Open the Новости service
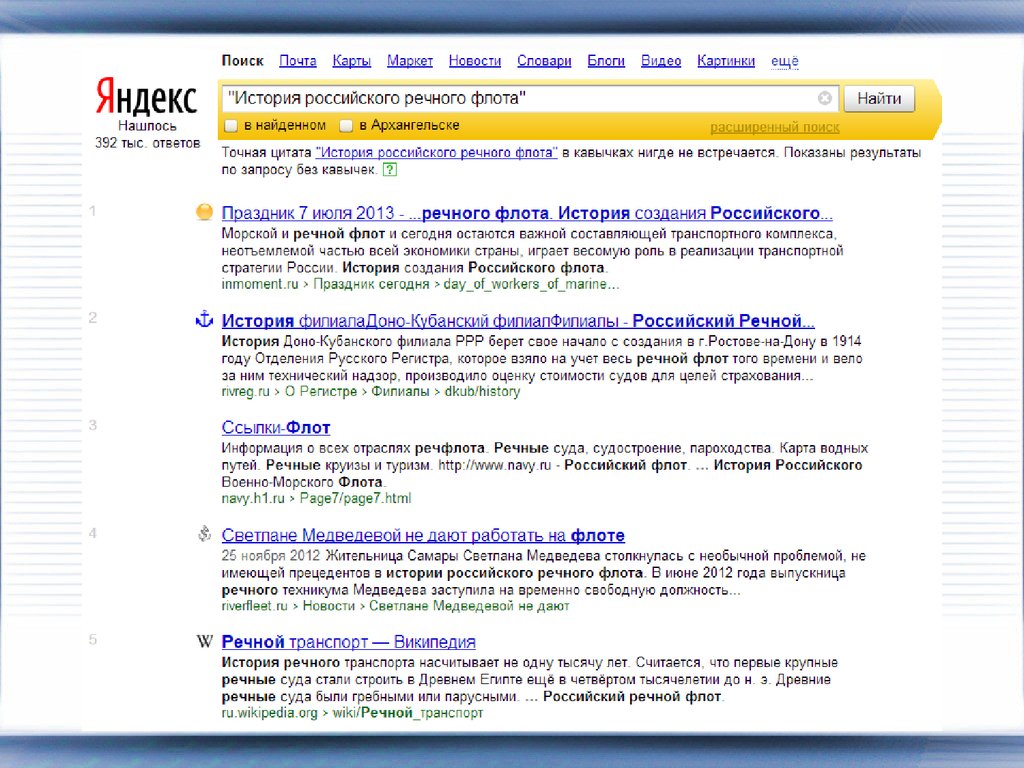1024x768 pixels. pyautogui.click(x=475, y=61)
